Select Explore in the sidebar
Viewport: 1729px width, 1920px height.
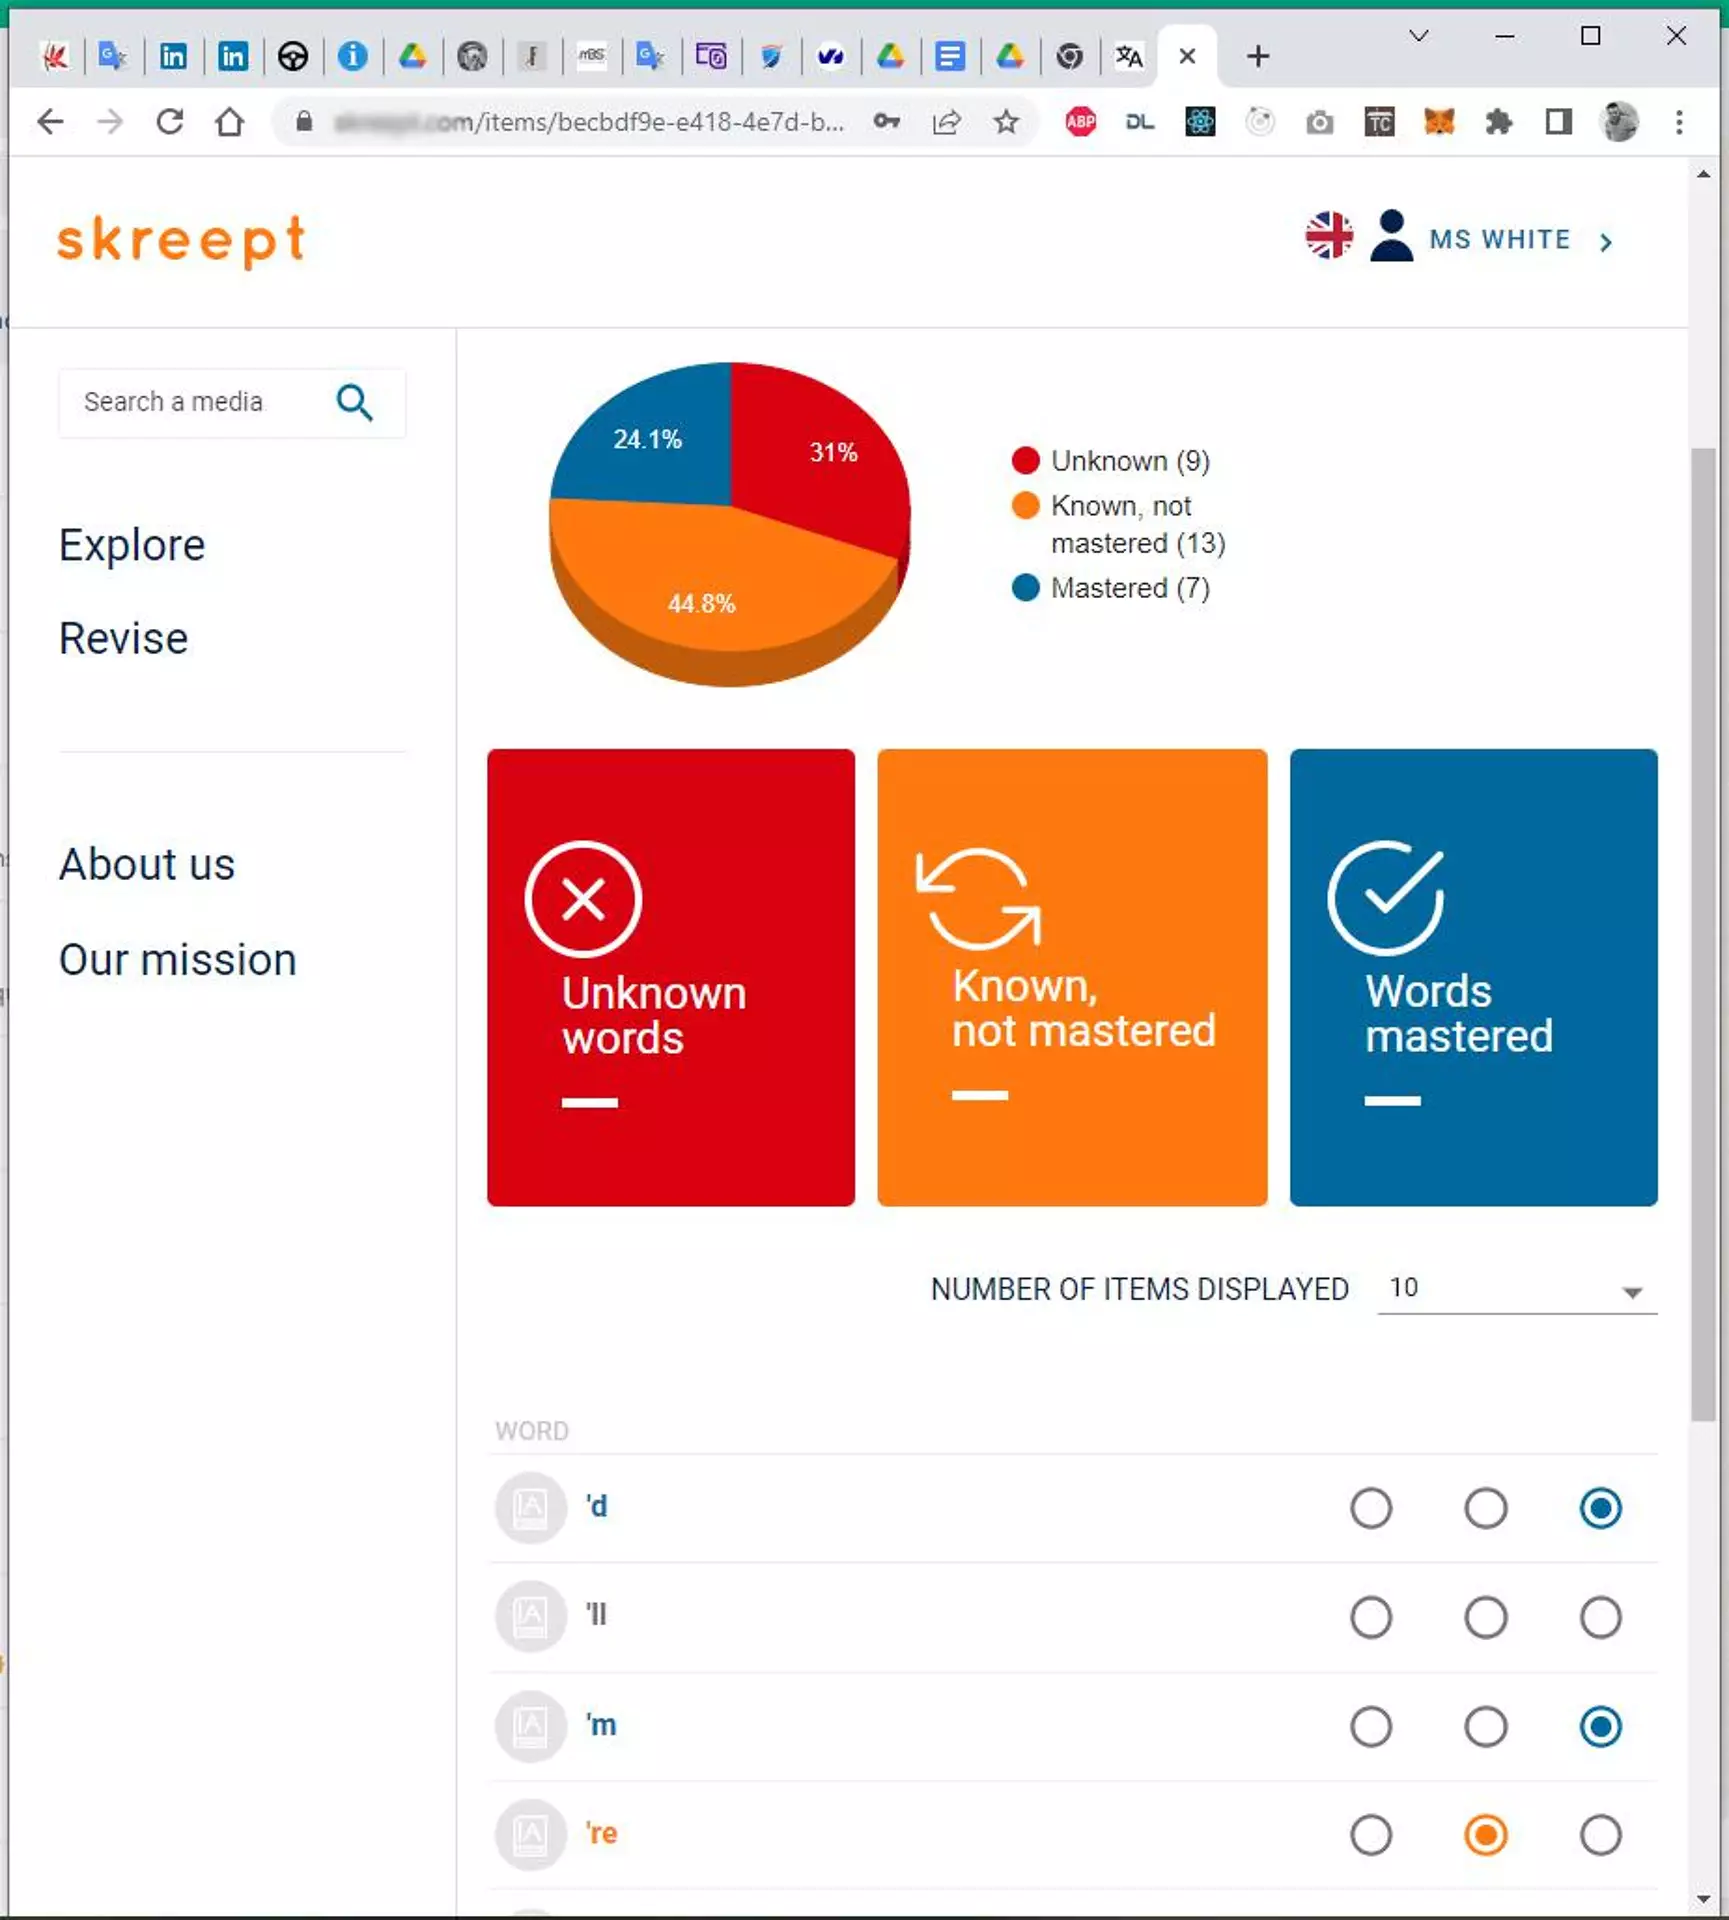tap(131, 545)
